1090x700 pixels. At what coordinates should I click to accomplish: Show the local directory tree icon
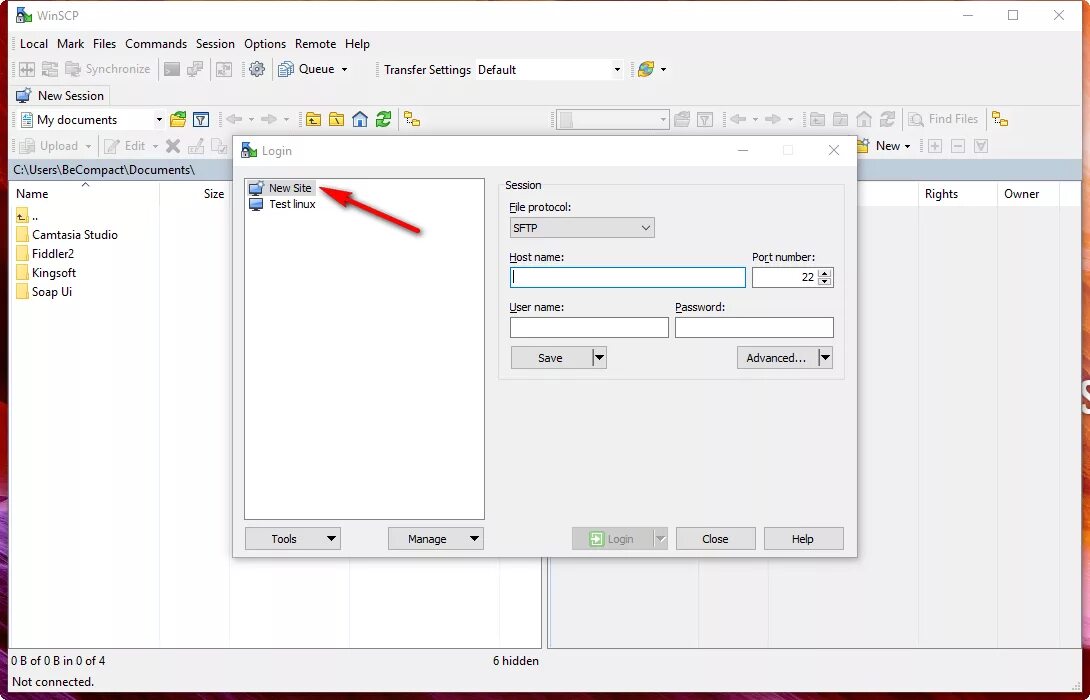[412, 120]
